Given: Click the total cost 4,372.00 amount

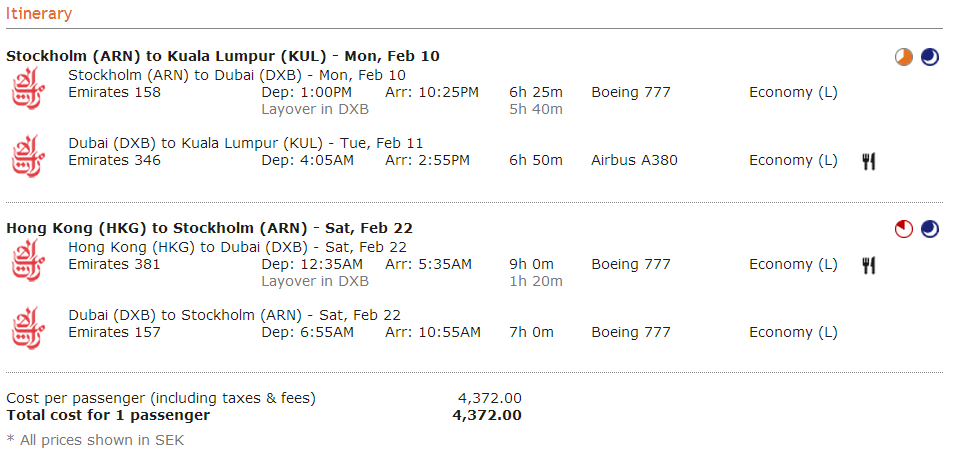Looking at the screenshot, I should click(x=486, y=415).
